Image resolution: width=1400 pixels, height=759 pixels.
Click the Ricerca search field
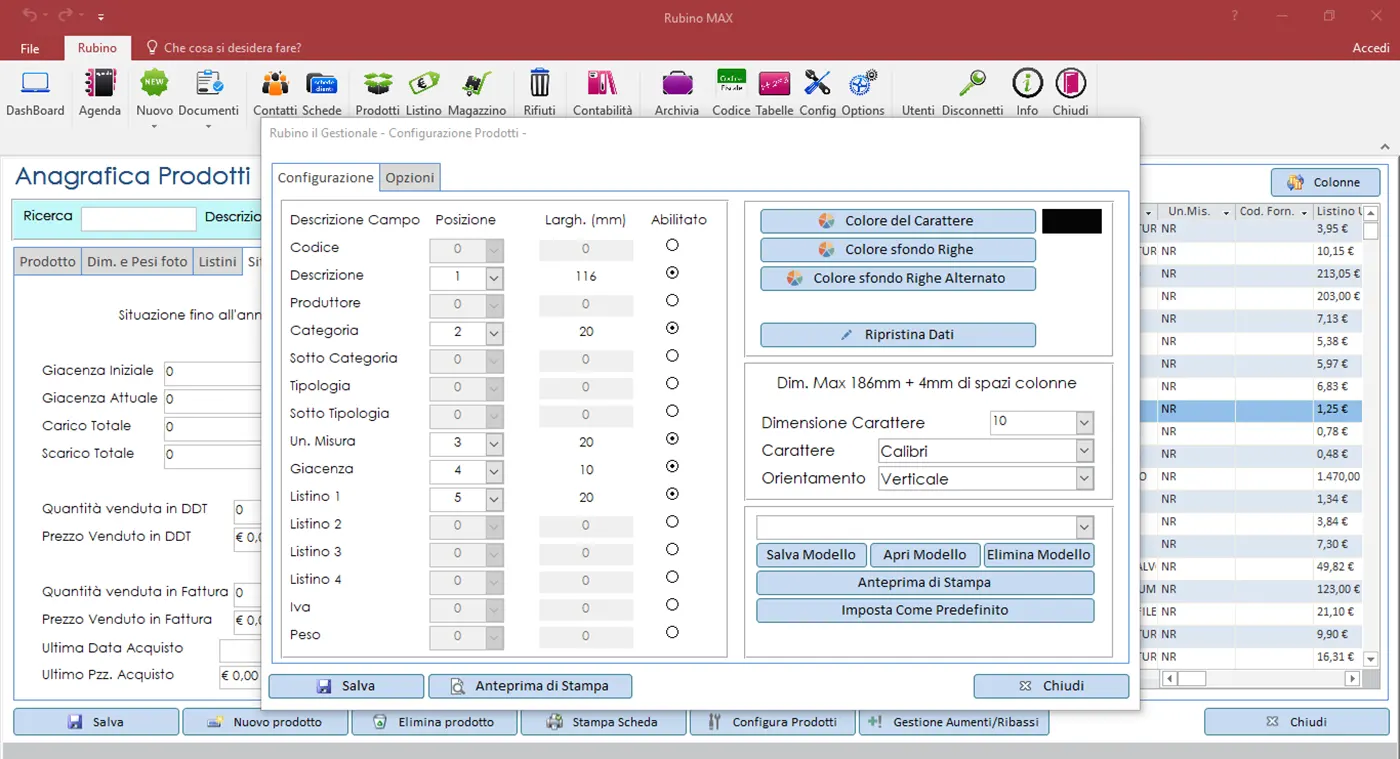tap(138, 218)
